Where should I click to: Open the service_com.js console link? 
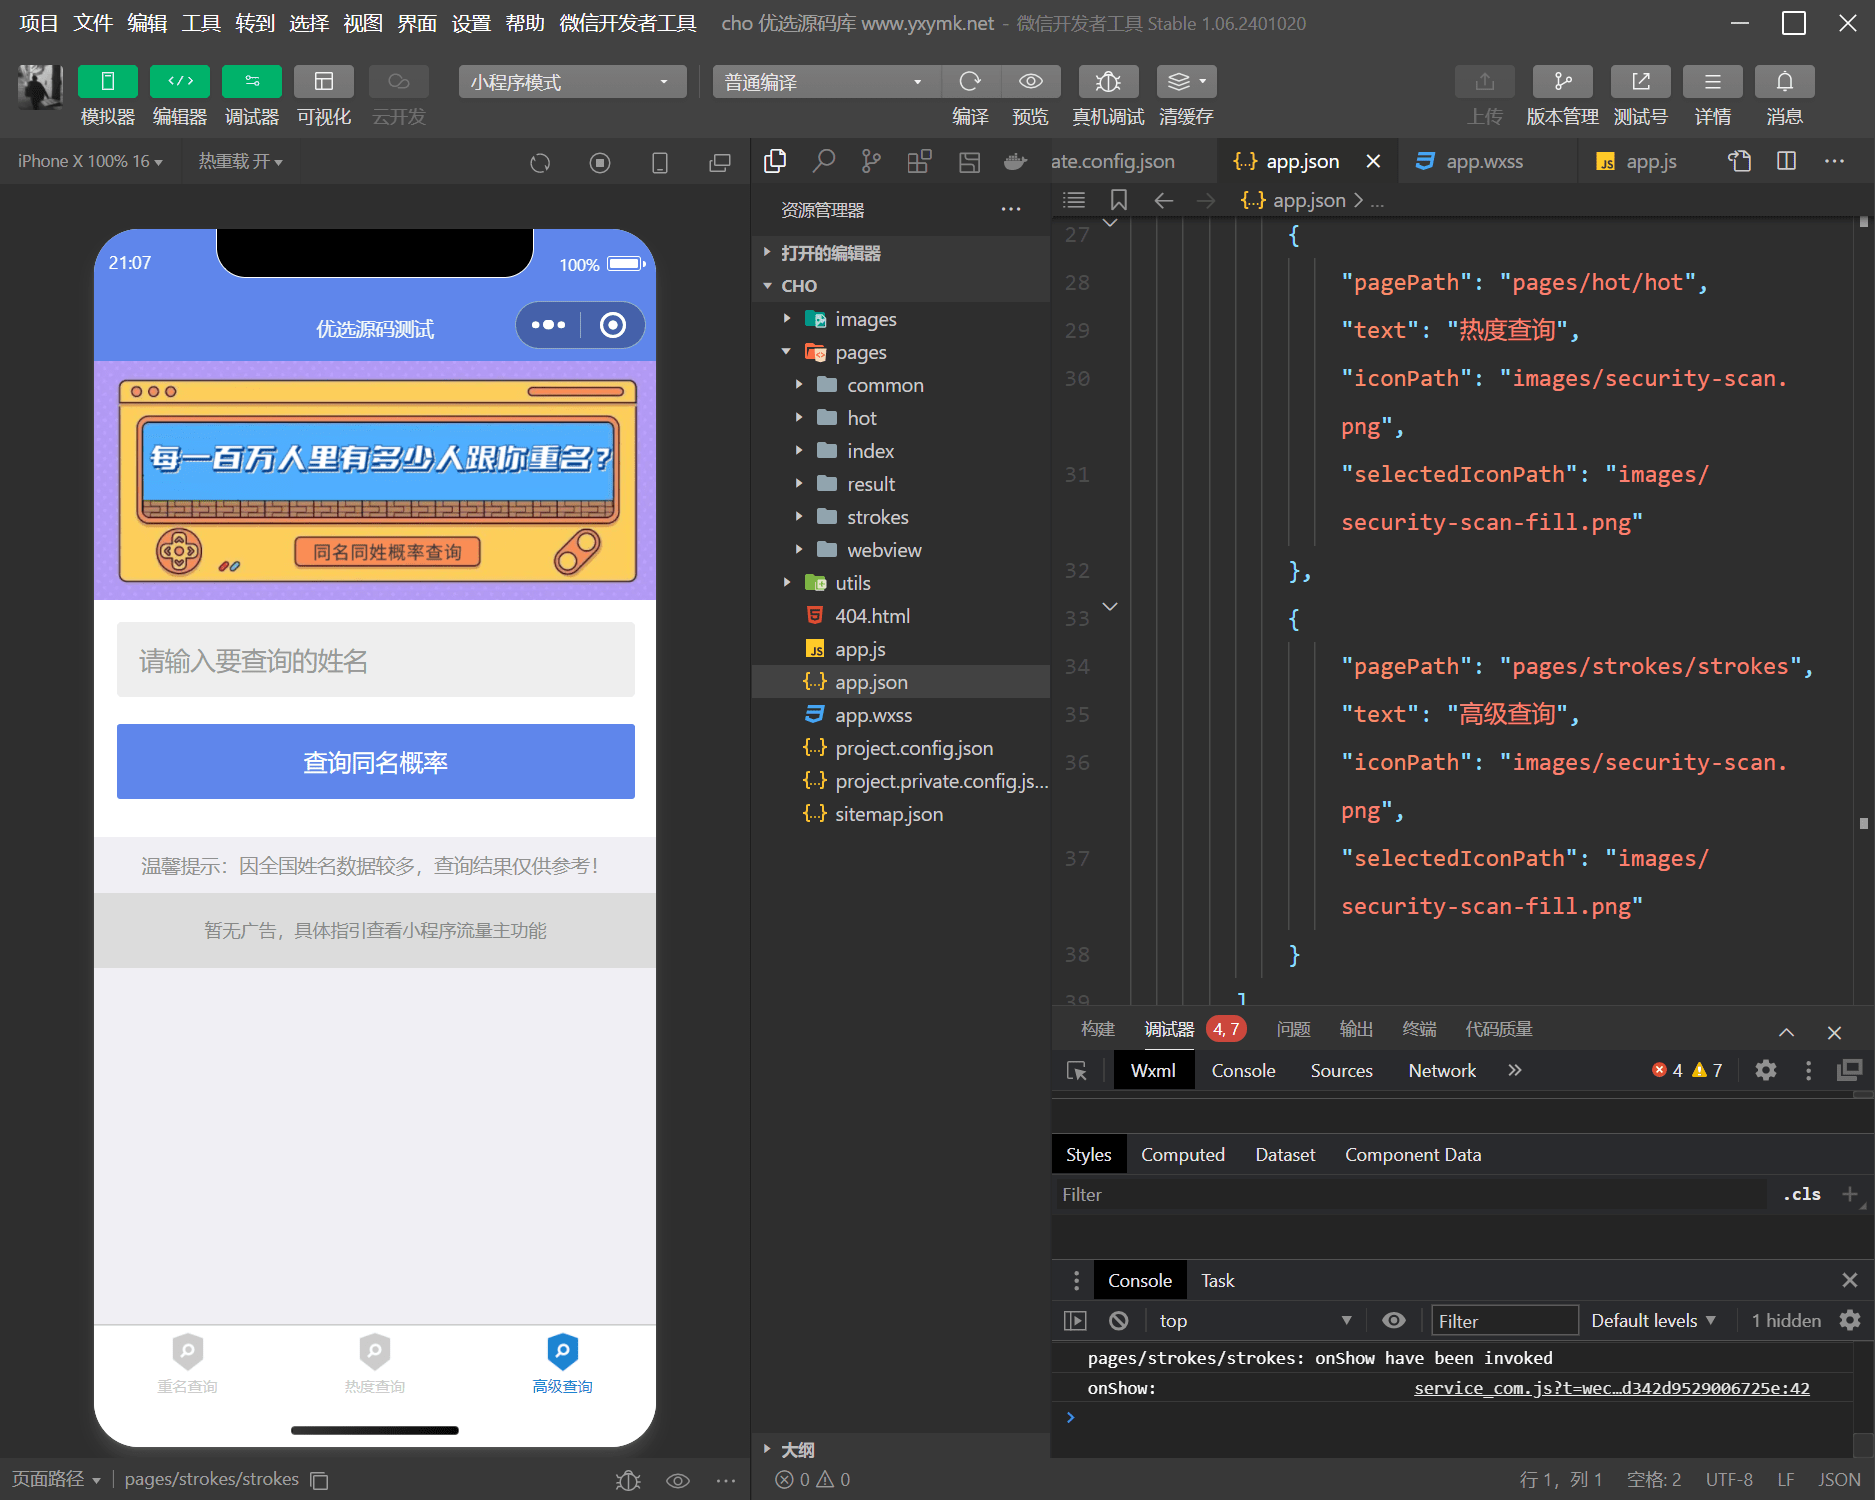click(x=1612, y=1388)
